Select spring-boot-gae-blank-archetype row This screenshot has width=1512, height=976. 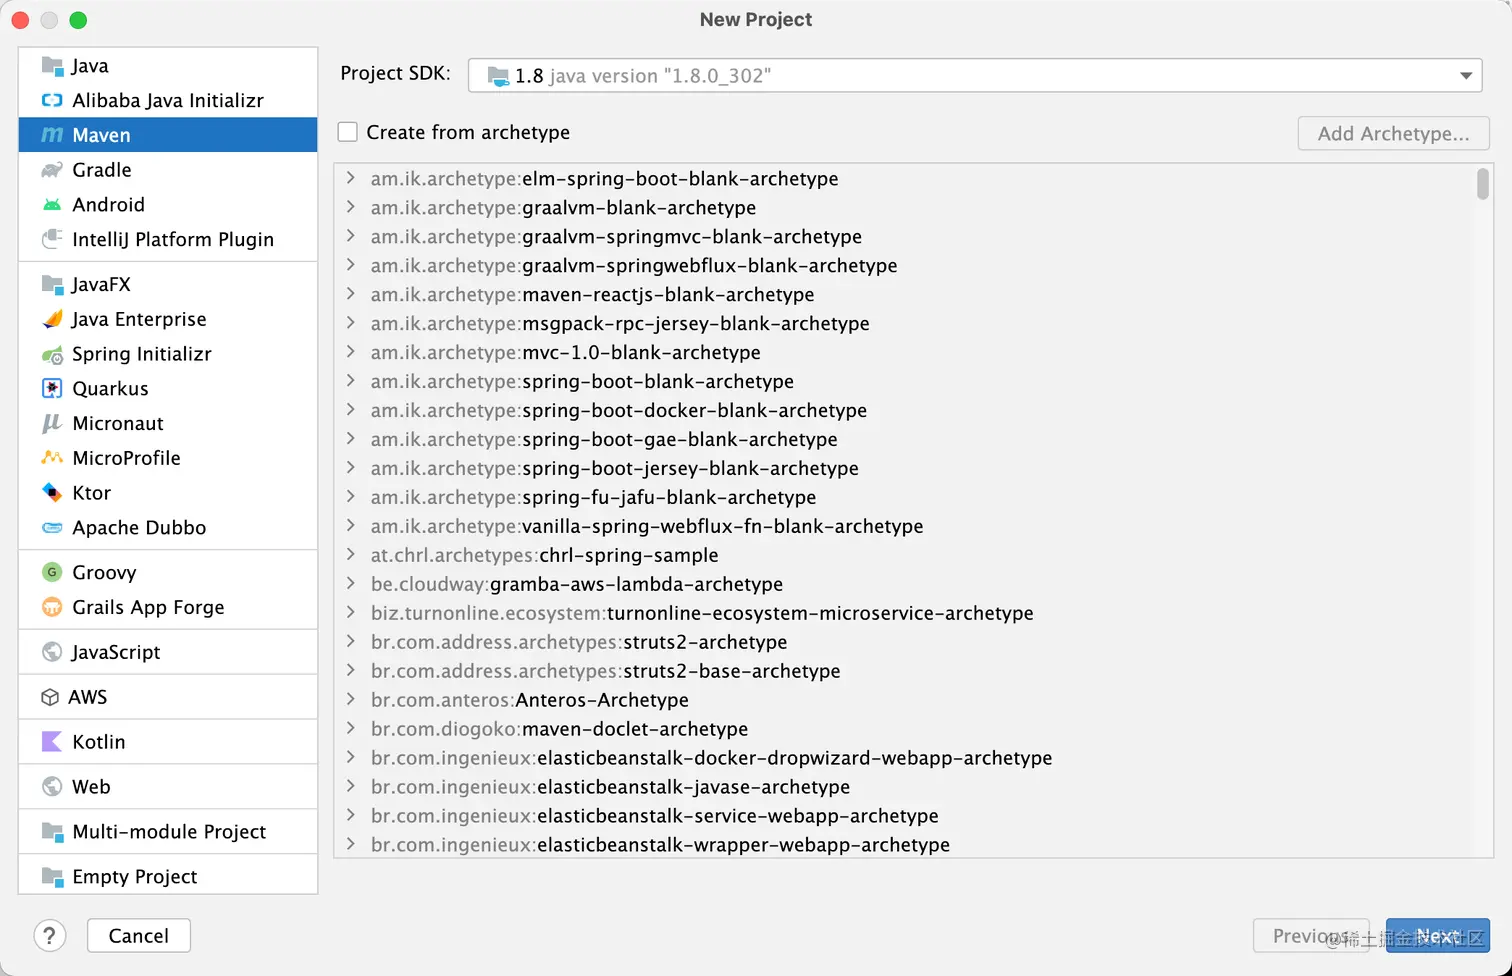click(x=905, y=439)
